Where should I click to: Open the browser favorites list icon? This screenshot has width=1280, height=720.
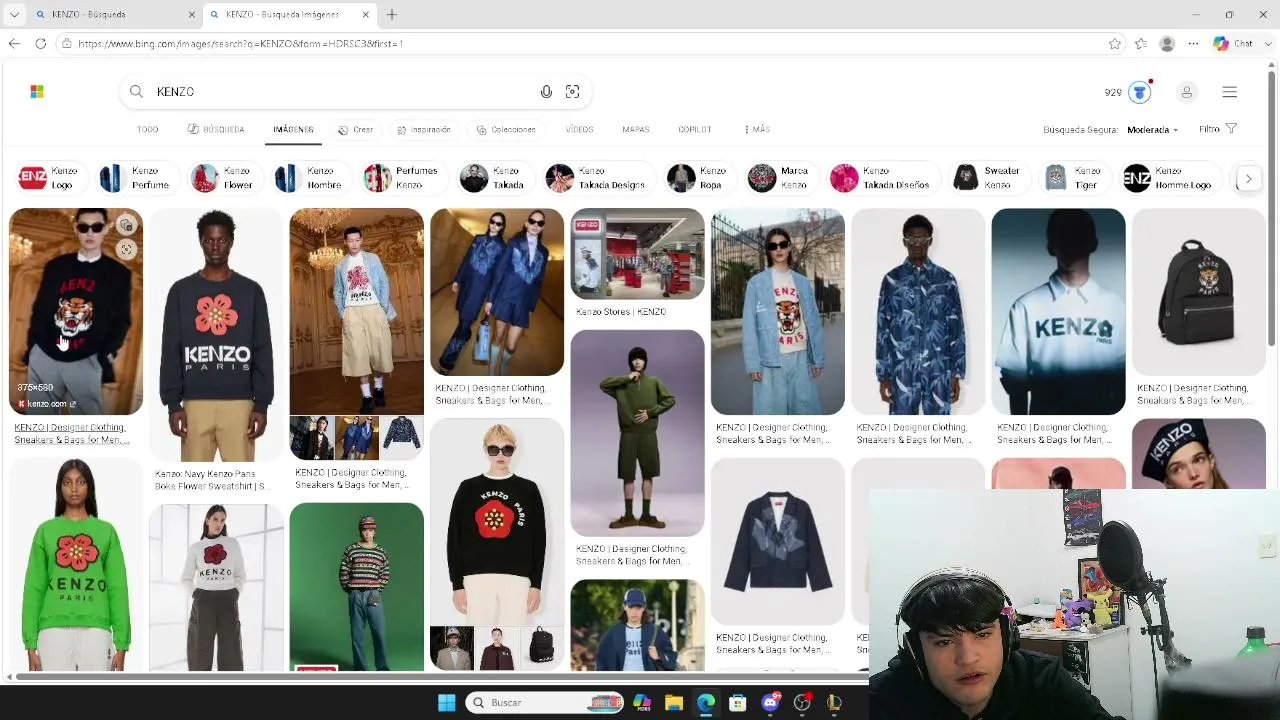pos(1141,44)
